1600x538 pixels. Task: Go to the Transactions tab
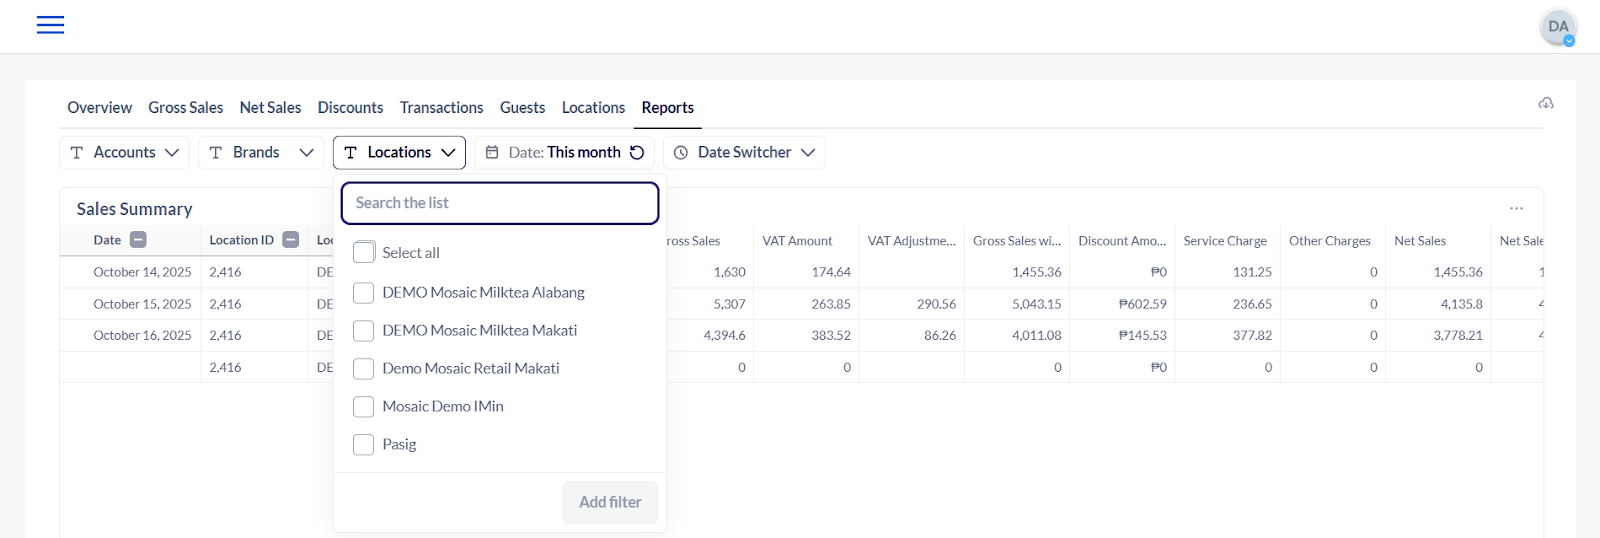tap(441, 107)
